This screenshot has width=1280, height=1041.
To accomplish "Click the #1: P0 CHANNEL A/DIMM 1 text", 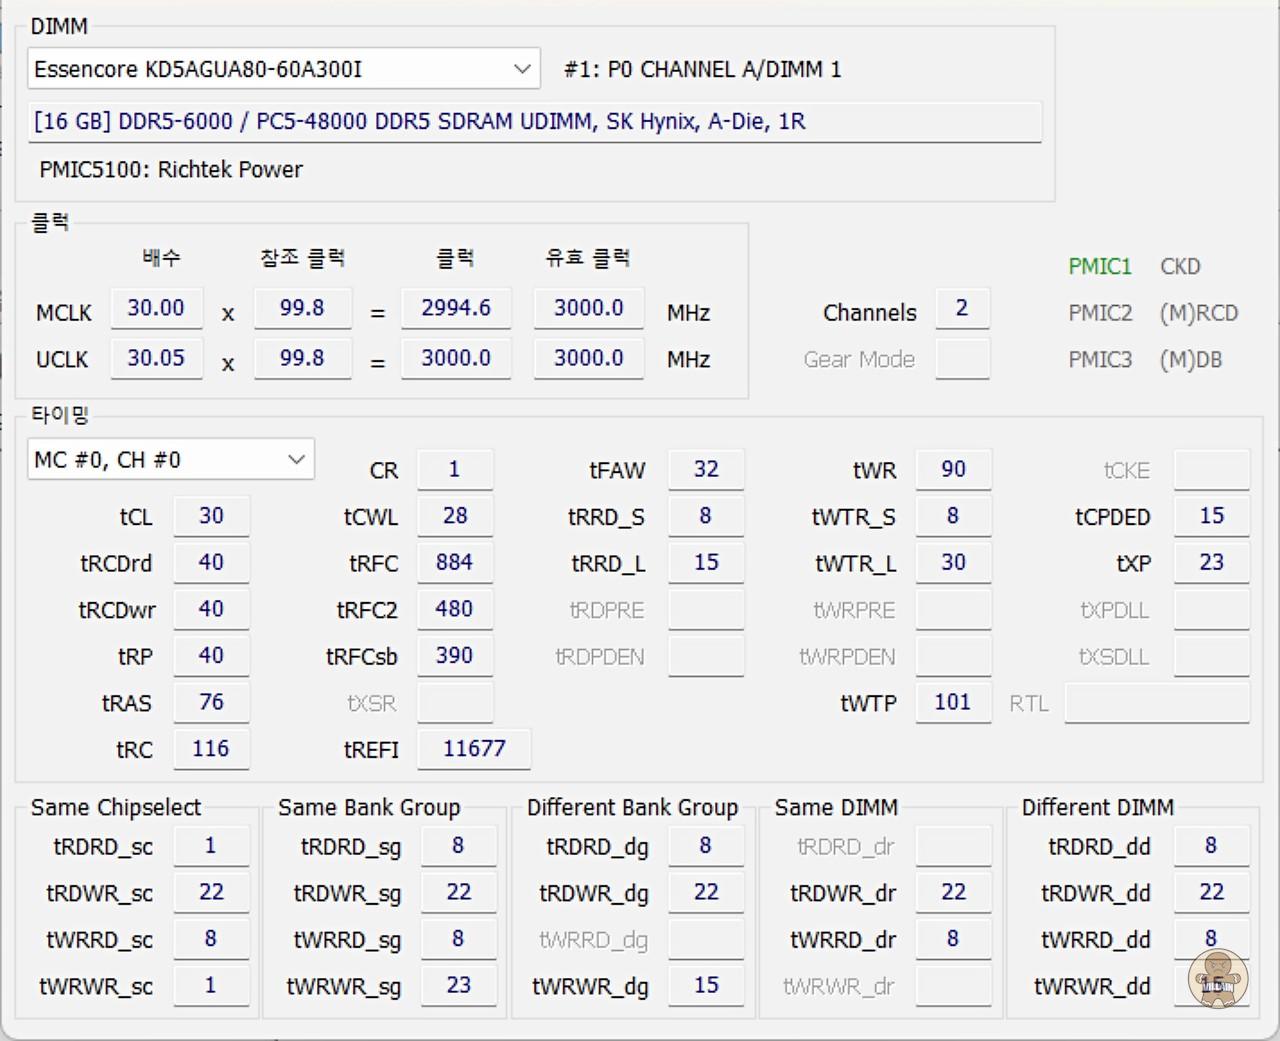I will 703,70.
